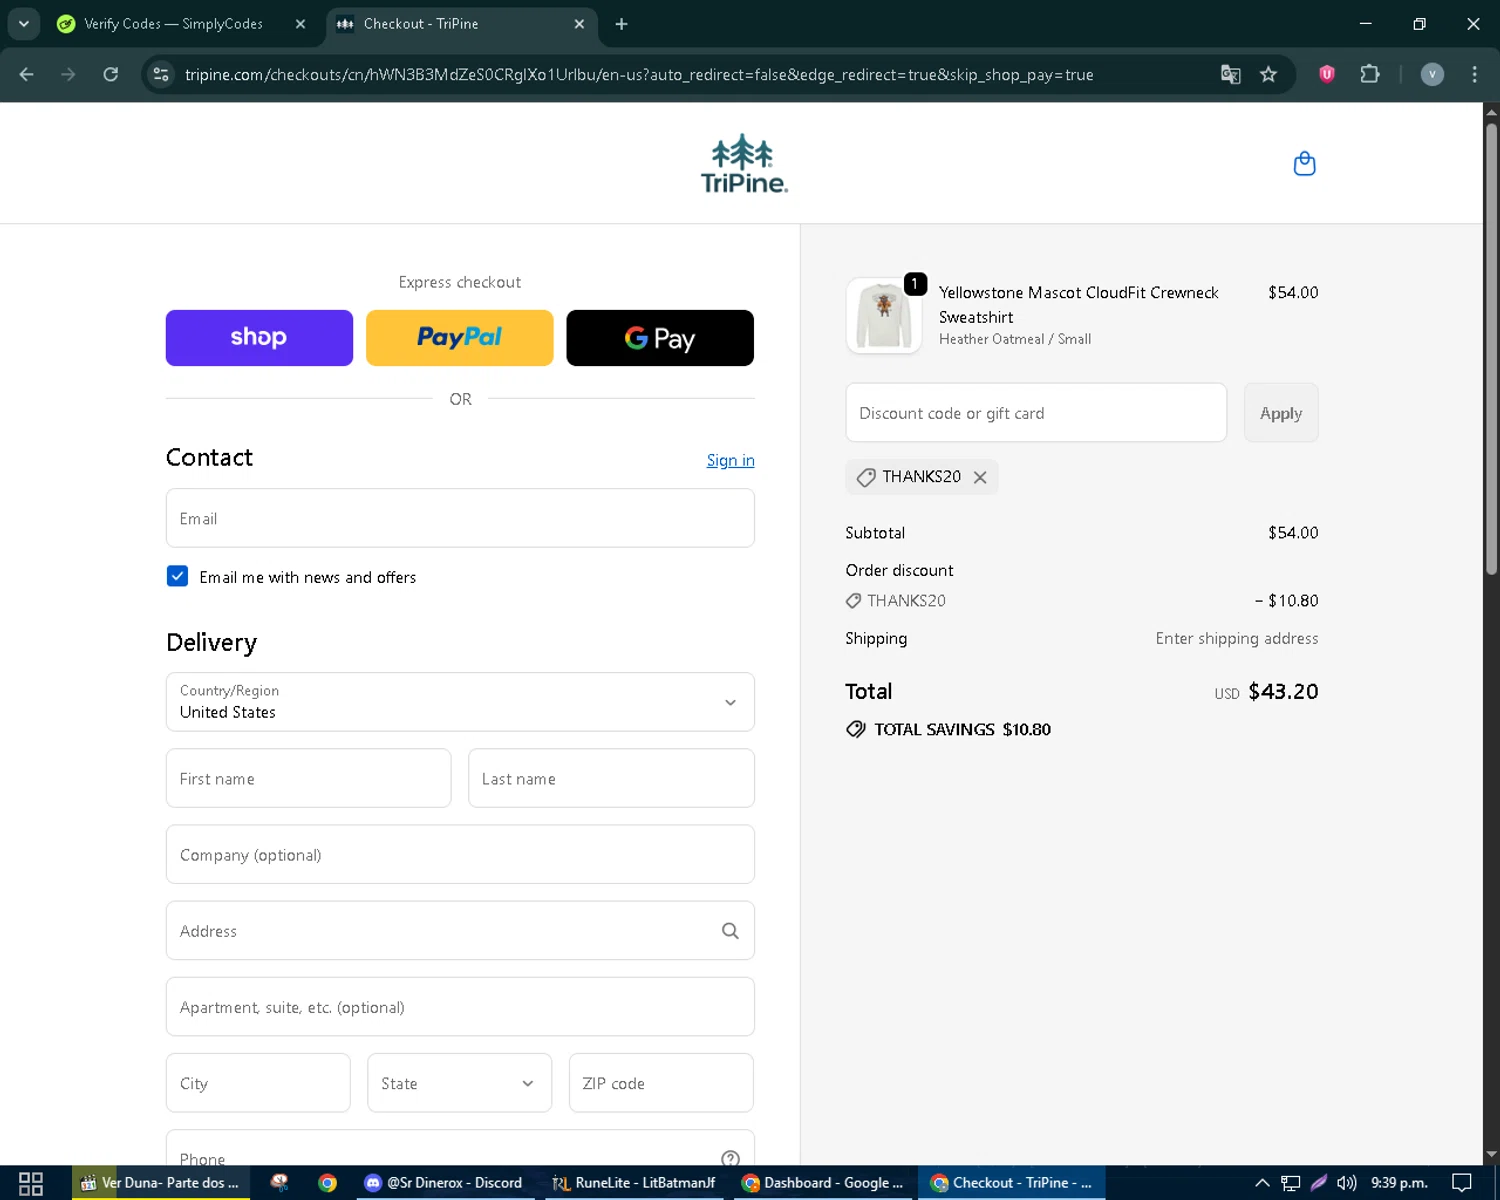
Task: Open the volume tray icon
Action: (1347, 1183)
